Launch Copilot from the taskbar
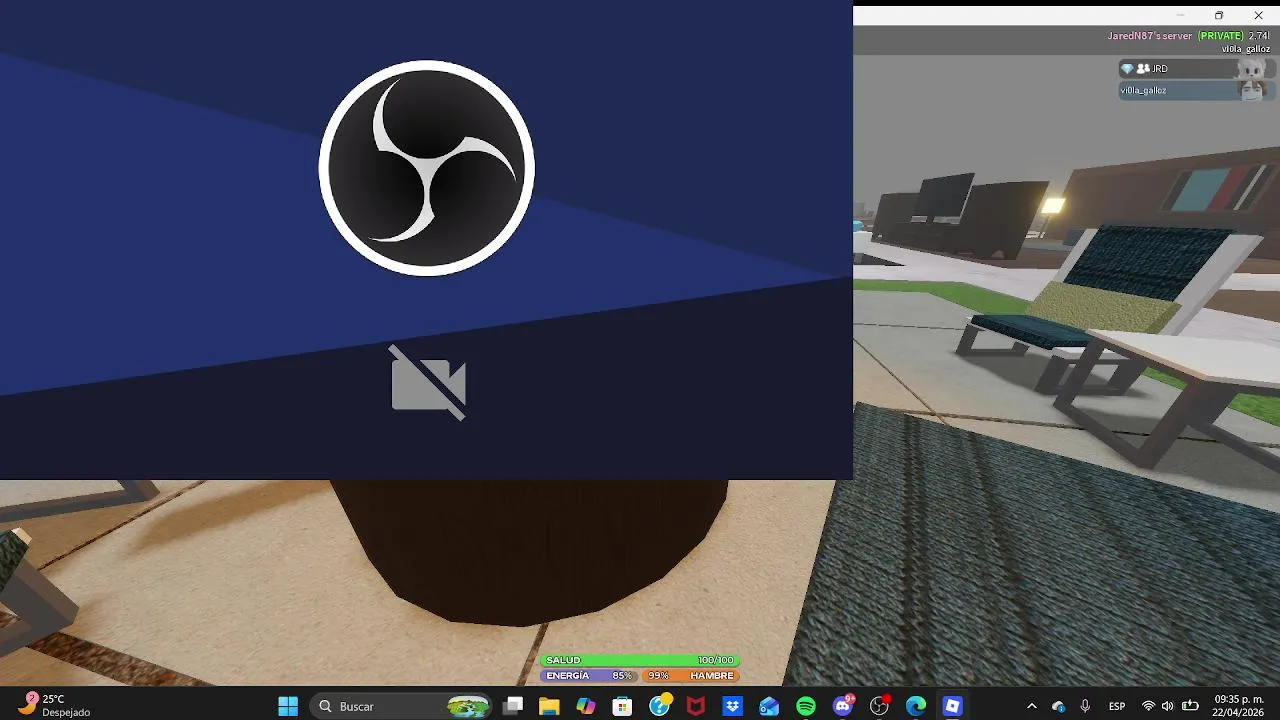This screenshot has width=1280, height=720. click(x=586, y=706)
